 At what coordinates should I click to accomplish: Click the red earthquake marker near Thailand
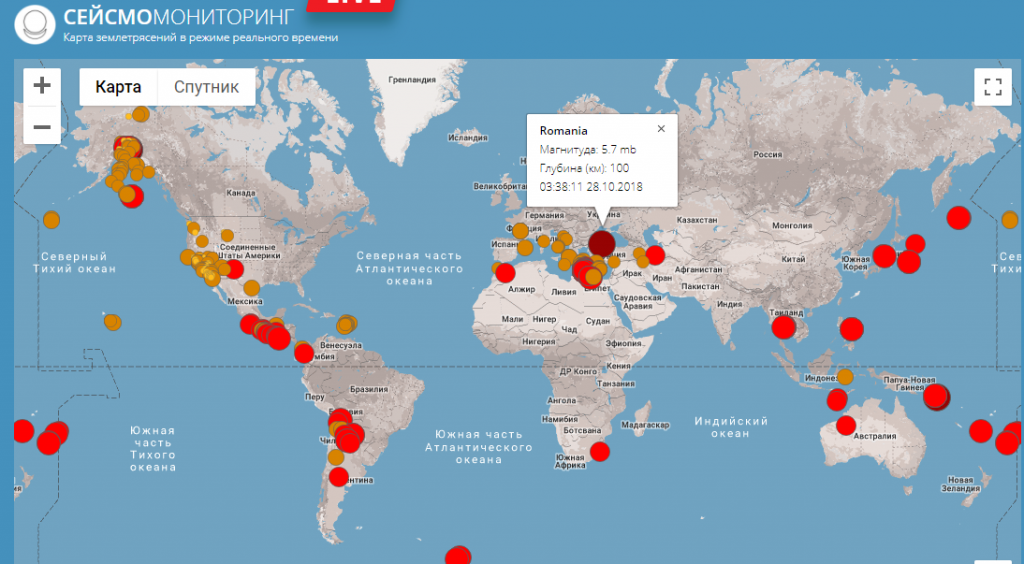tap(784, 326)
